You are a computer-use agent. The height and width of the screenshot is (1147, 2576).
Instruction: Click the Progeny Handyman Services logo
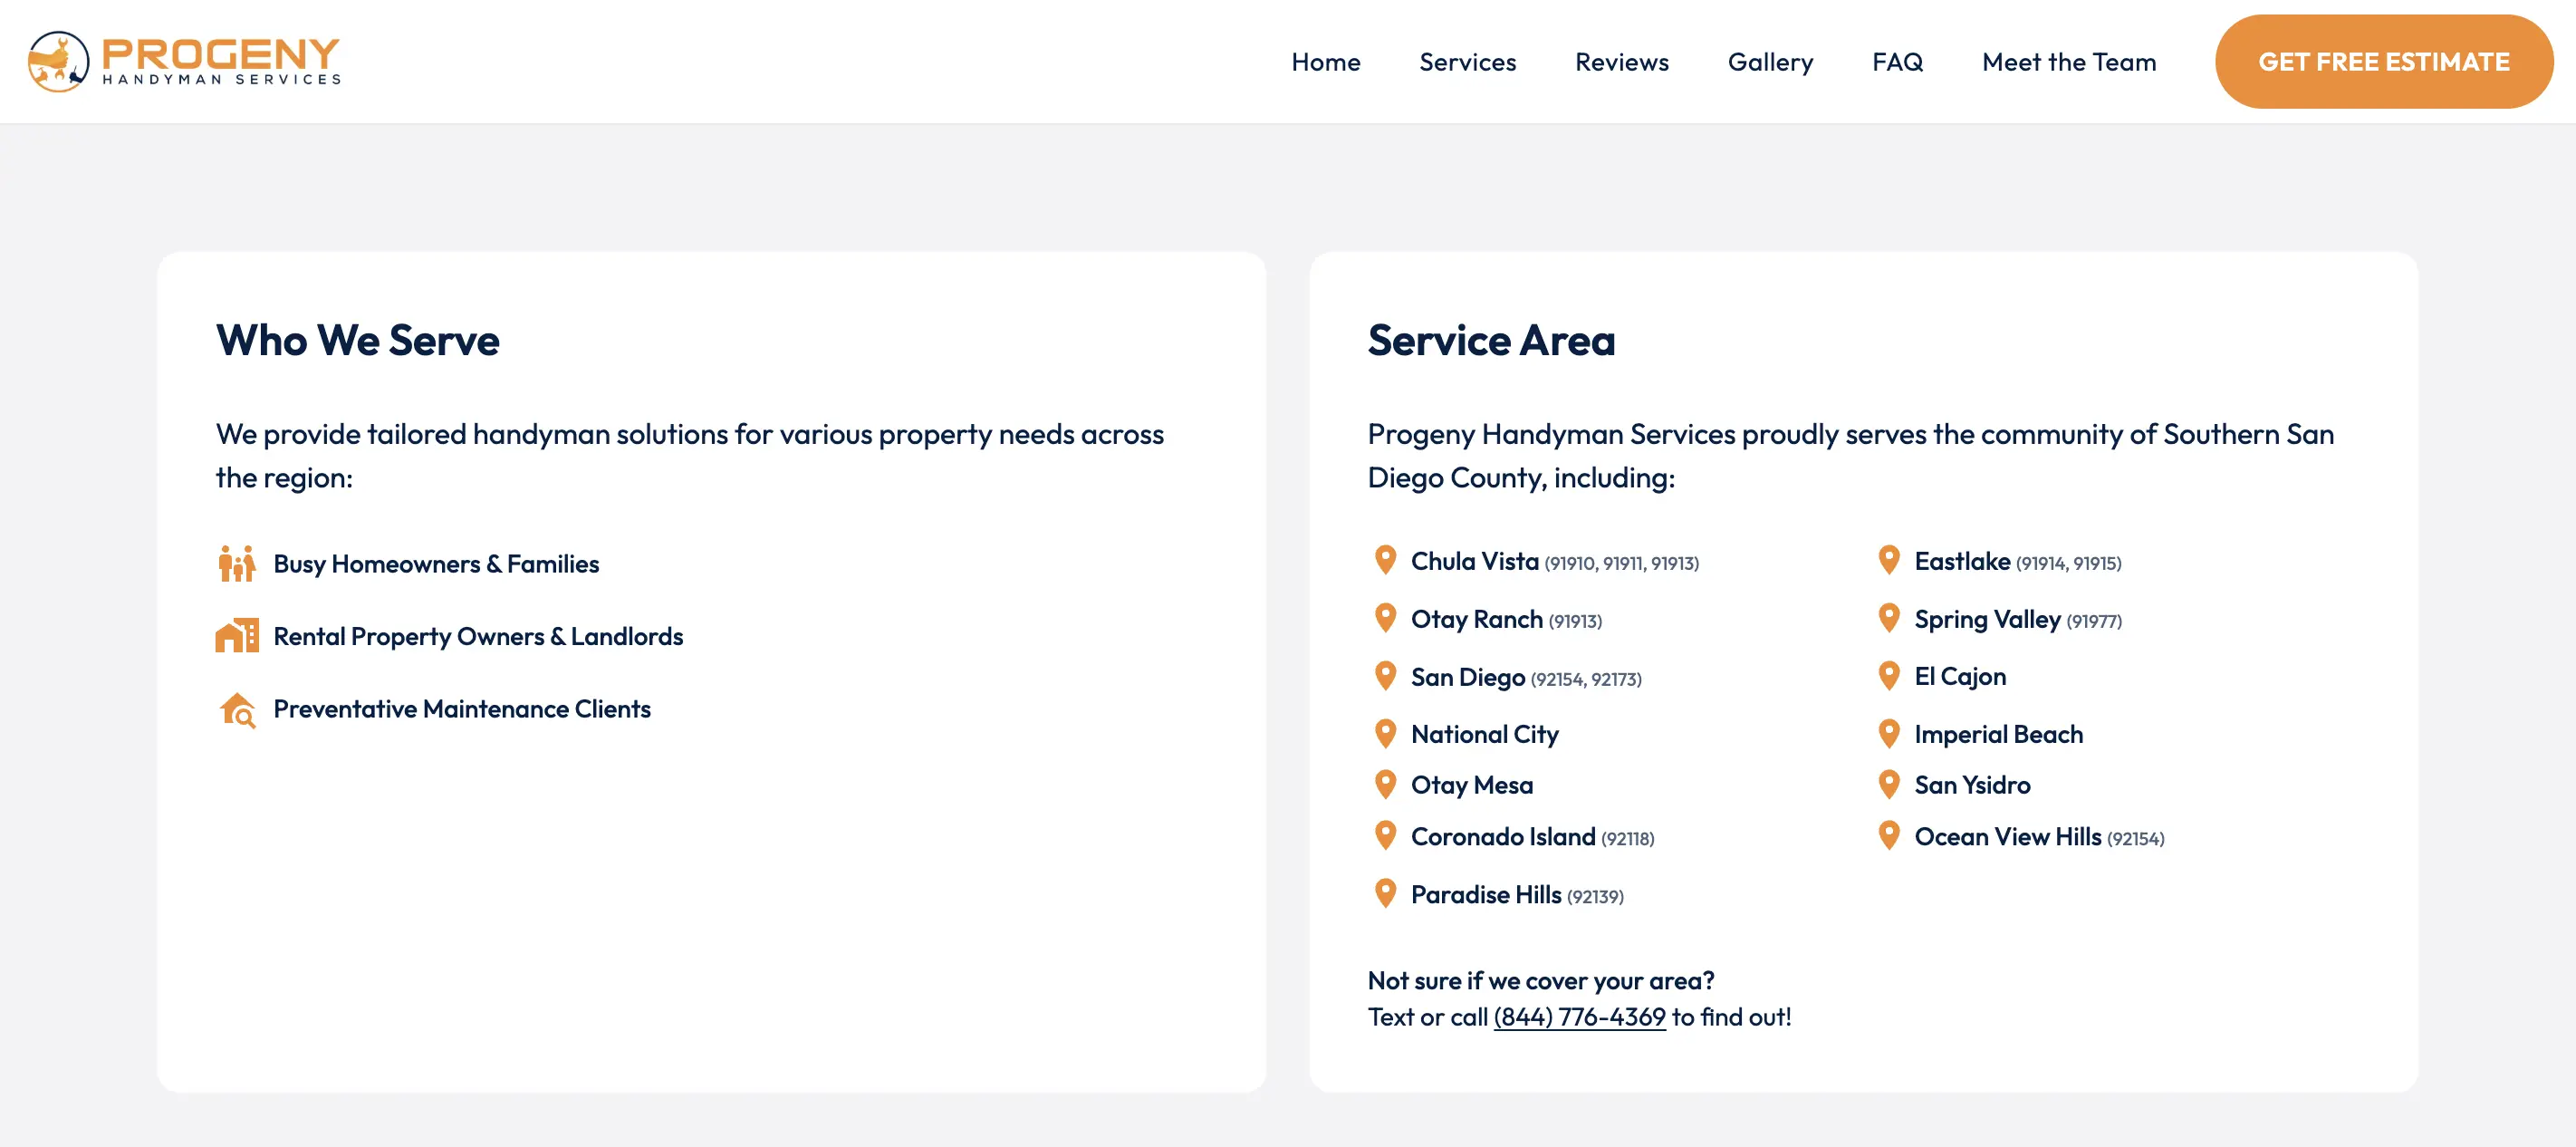click(x=184, y=61)
